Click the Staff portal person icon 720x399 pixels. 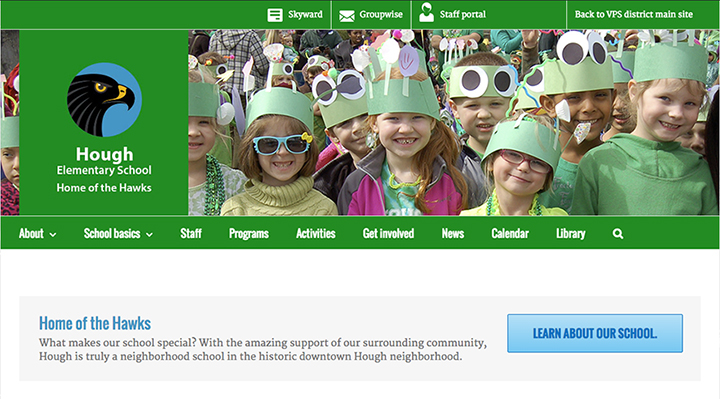click(426, 12)
